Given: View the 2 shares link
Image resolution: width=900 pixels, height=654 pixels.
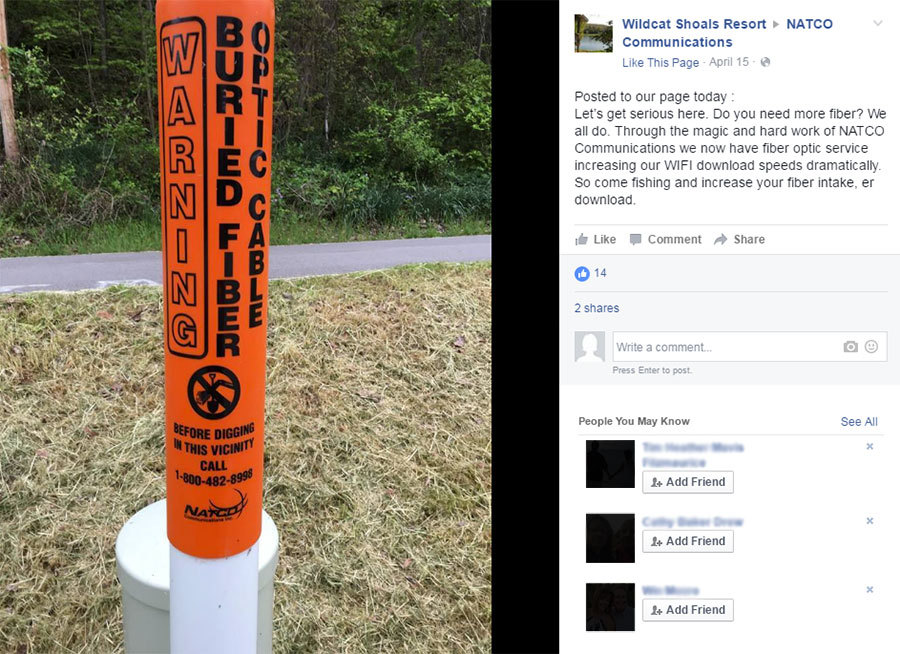Looking at the screenshot, I should pyautogui.click(x=597, y=308).
